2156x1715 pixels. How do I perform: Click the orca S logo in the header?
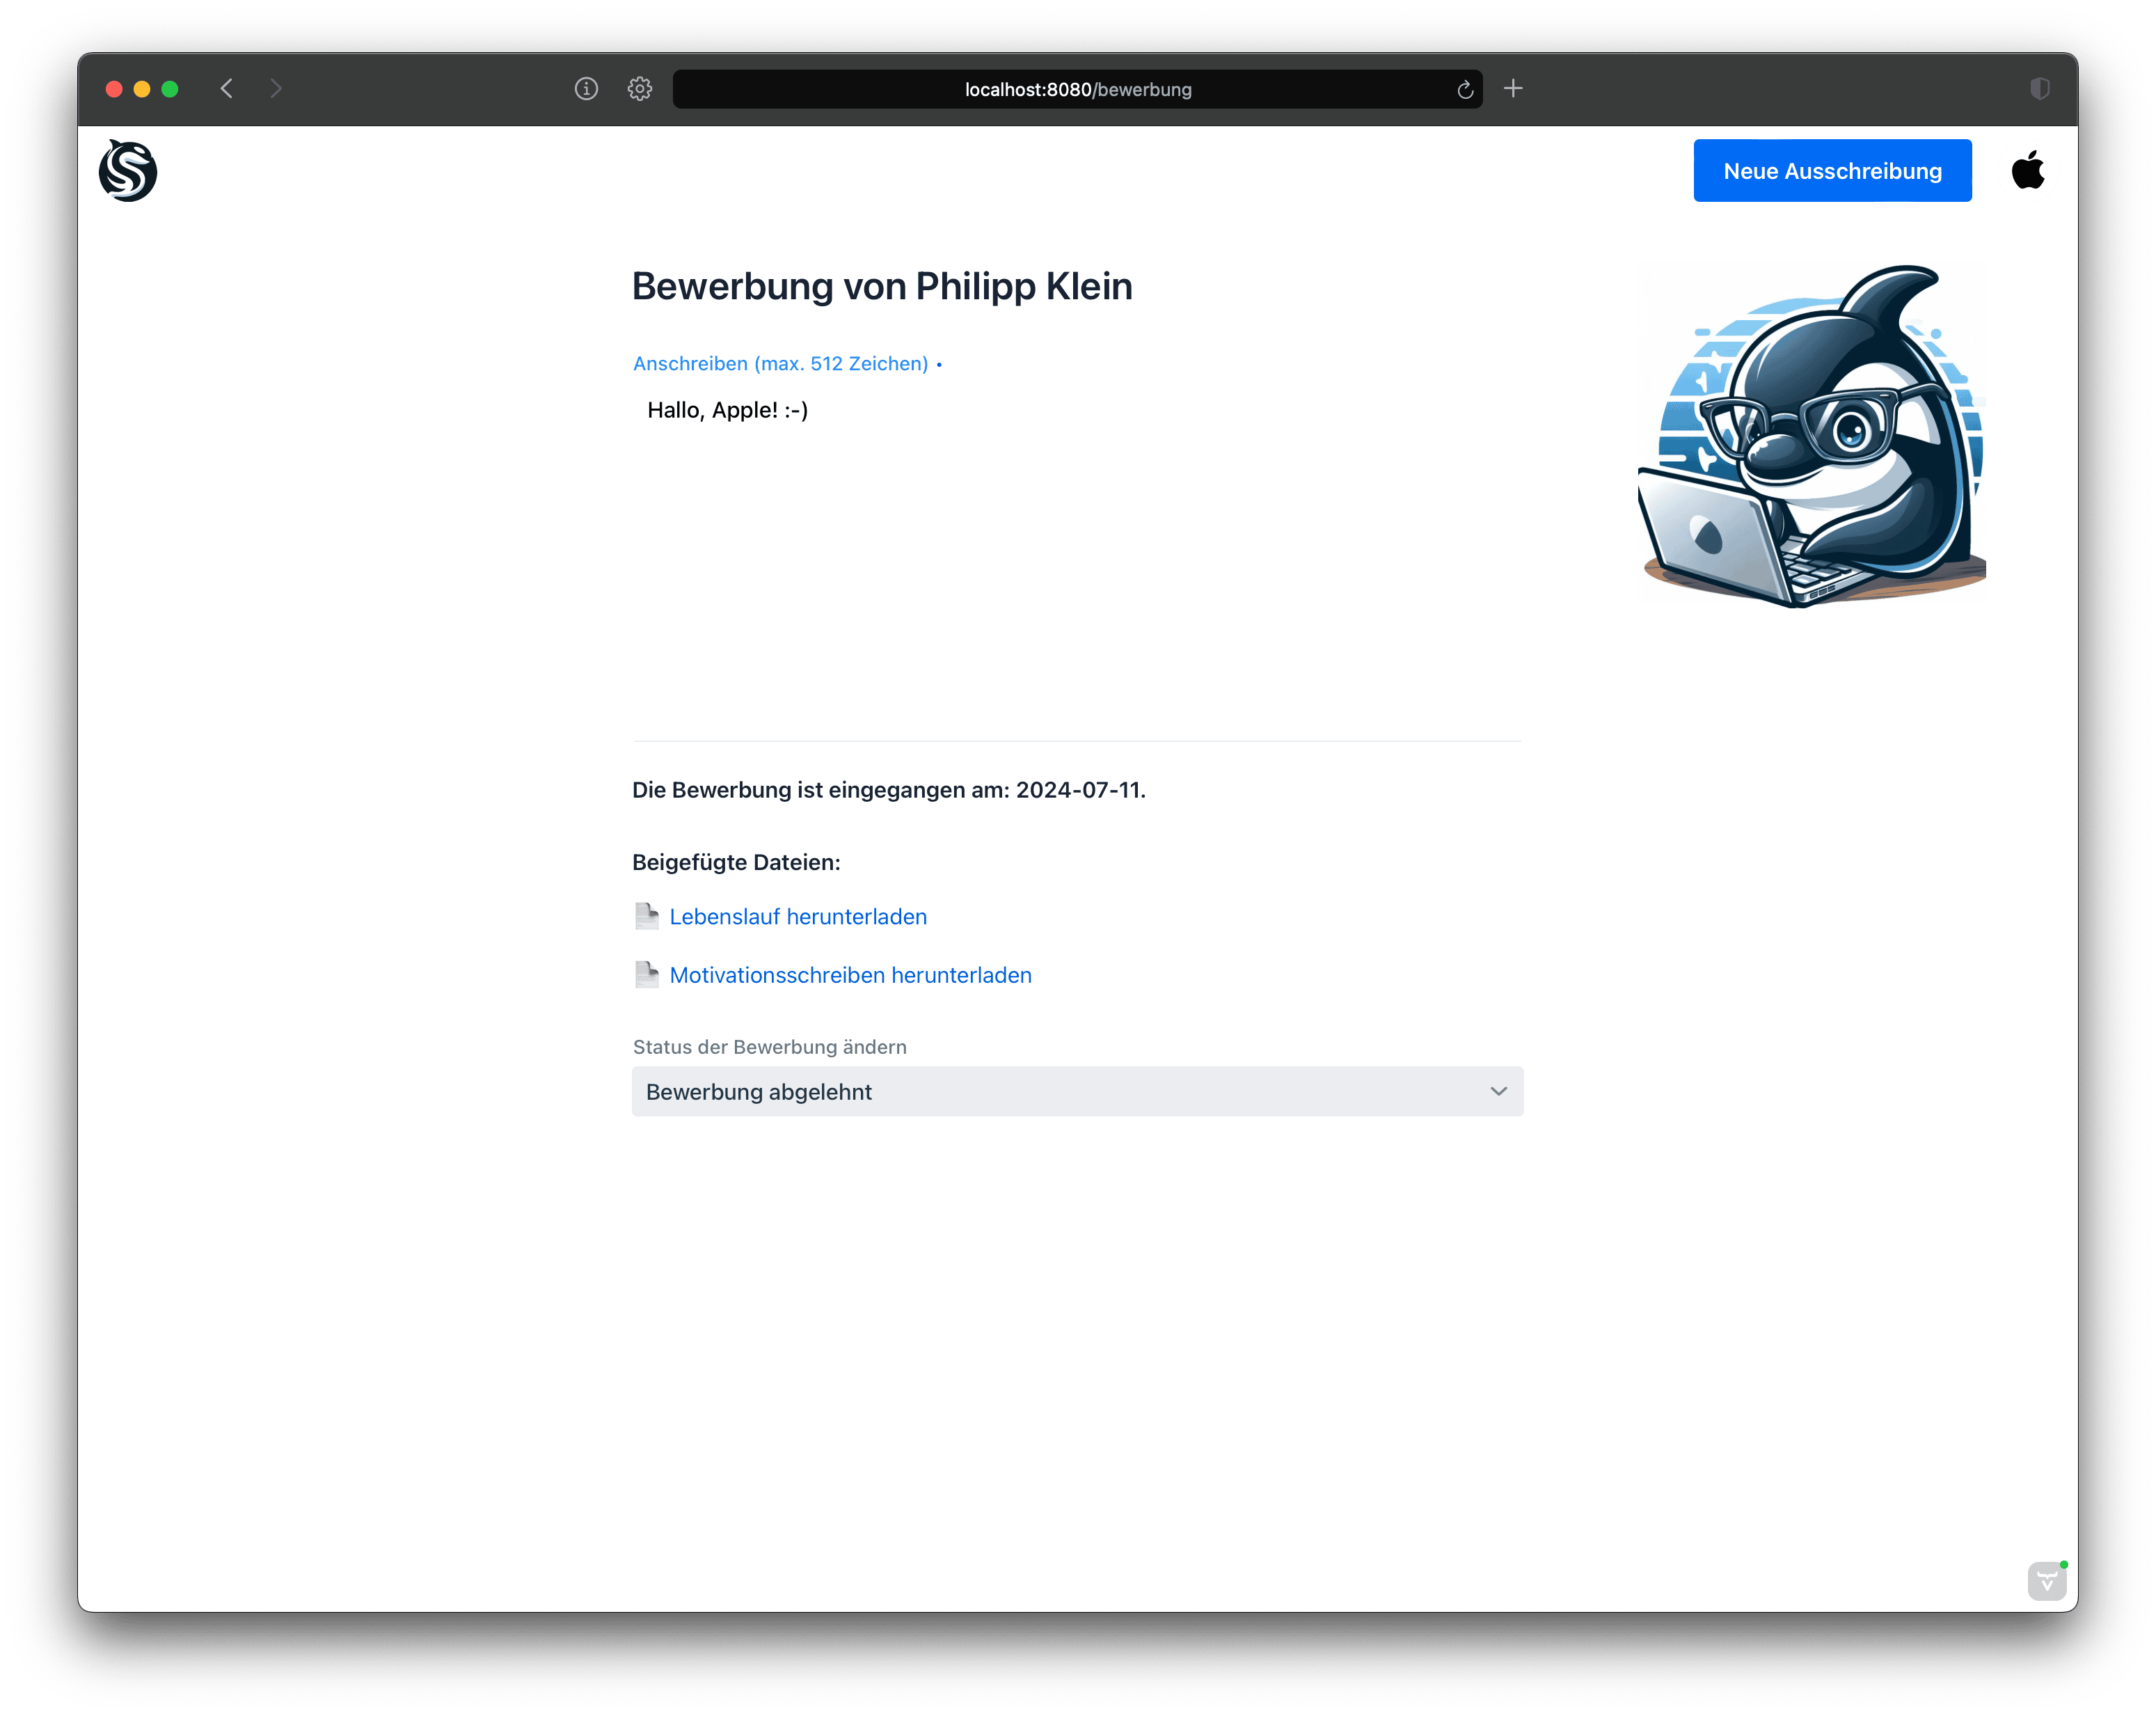coord(128,171)
